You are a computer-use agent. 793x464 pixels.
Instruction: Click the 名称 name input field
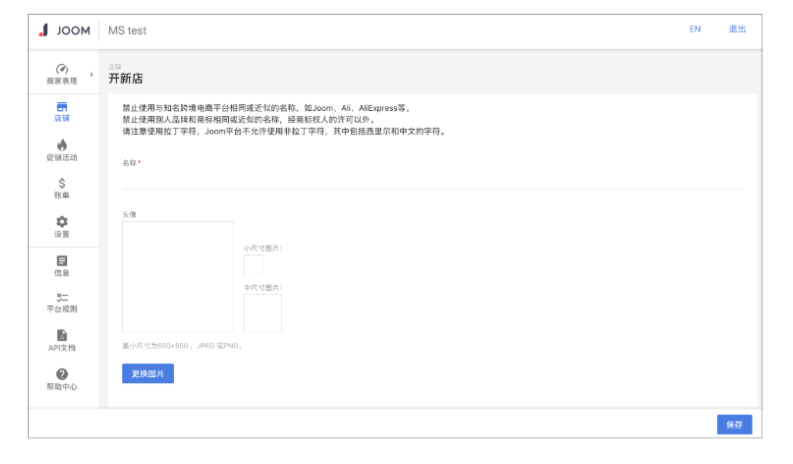432,180
